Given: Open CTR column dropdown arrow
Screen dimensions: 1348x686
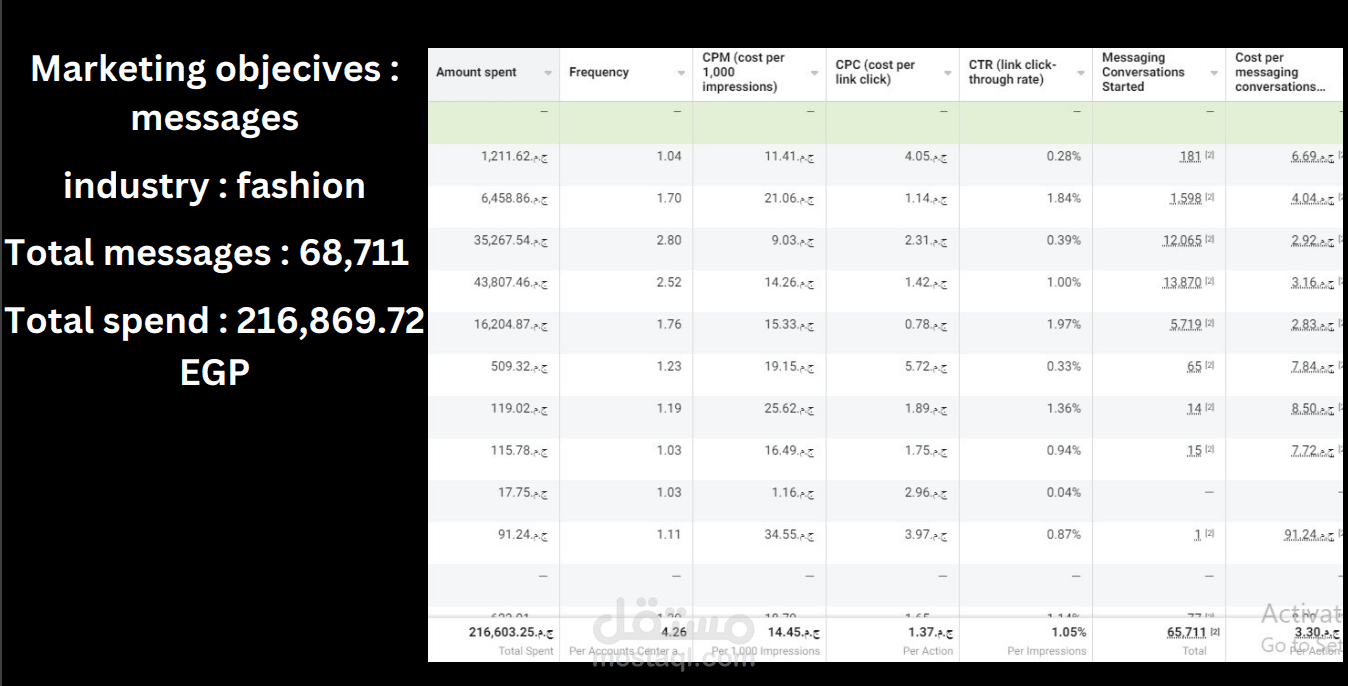Looking at the screenshot, I should click(1080, 73).
